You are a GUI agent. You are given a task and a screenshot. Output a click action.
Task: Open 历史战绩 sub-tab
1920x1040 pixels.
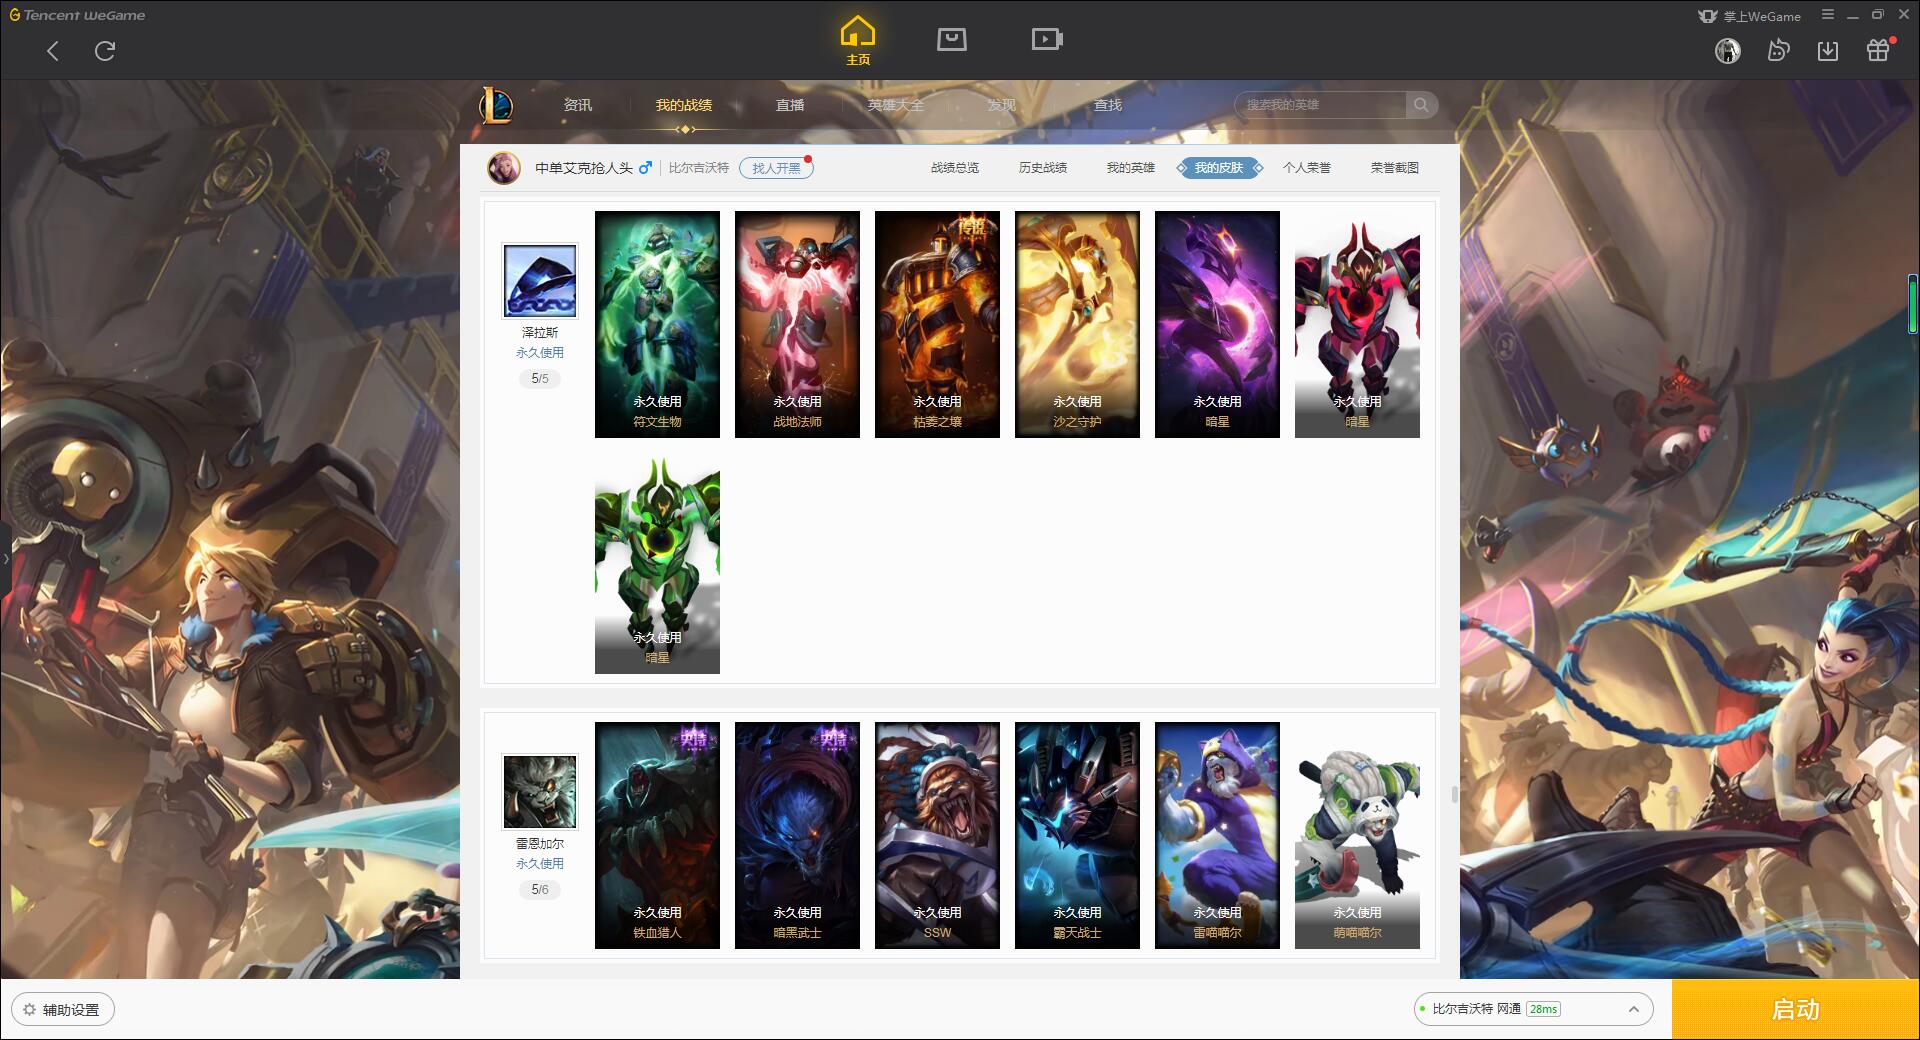pyautogui.click(x=1043, y=168)
